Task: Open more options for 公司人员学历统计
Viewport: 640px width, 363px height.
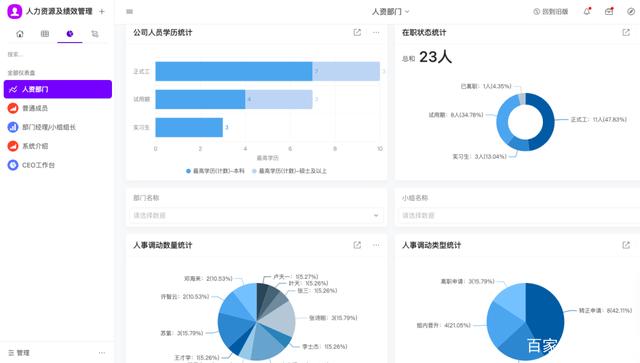Action: coord(376,32)
